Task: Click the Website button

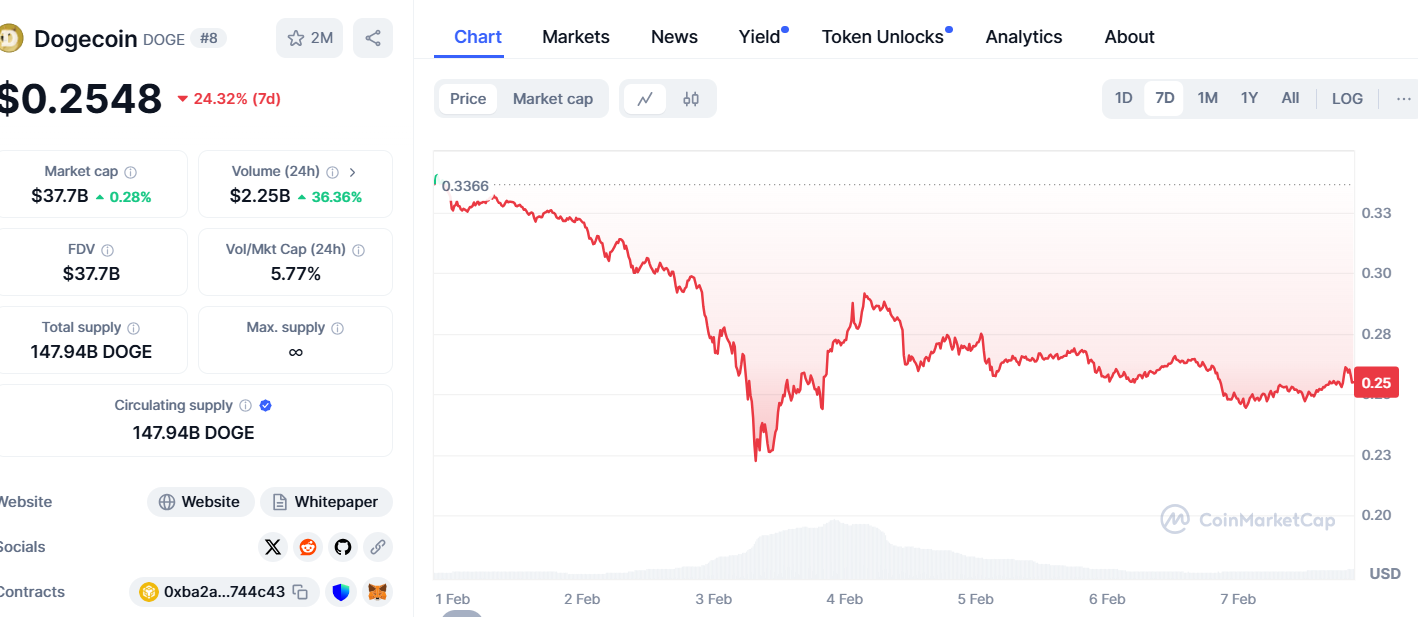Action: click(200, 502)
